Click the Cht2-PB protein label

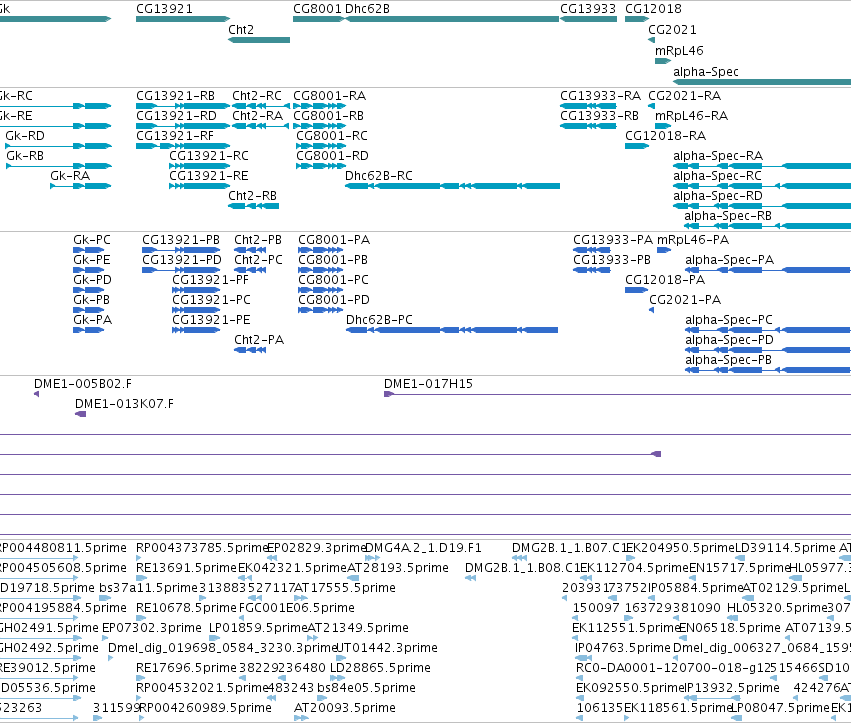pos(258,240)
